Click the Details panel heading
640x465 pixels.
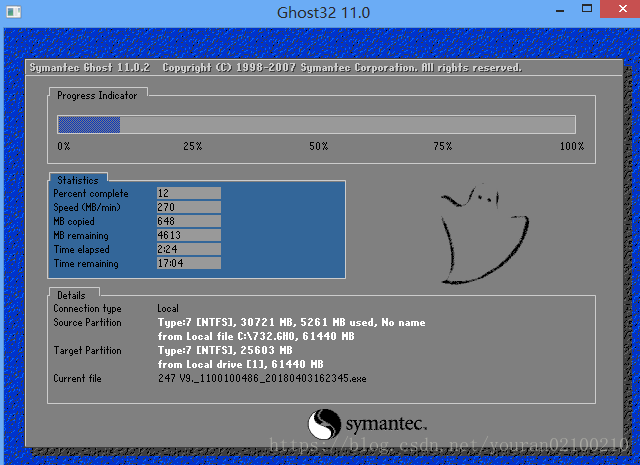[71, 295]
